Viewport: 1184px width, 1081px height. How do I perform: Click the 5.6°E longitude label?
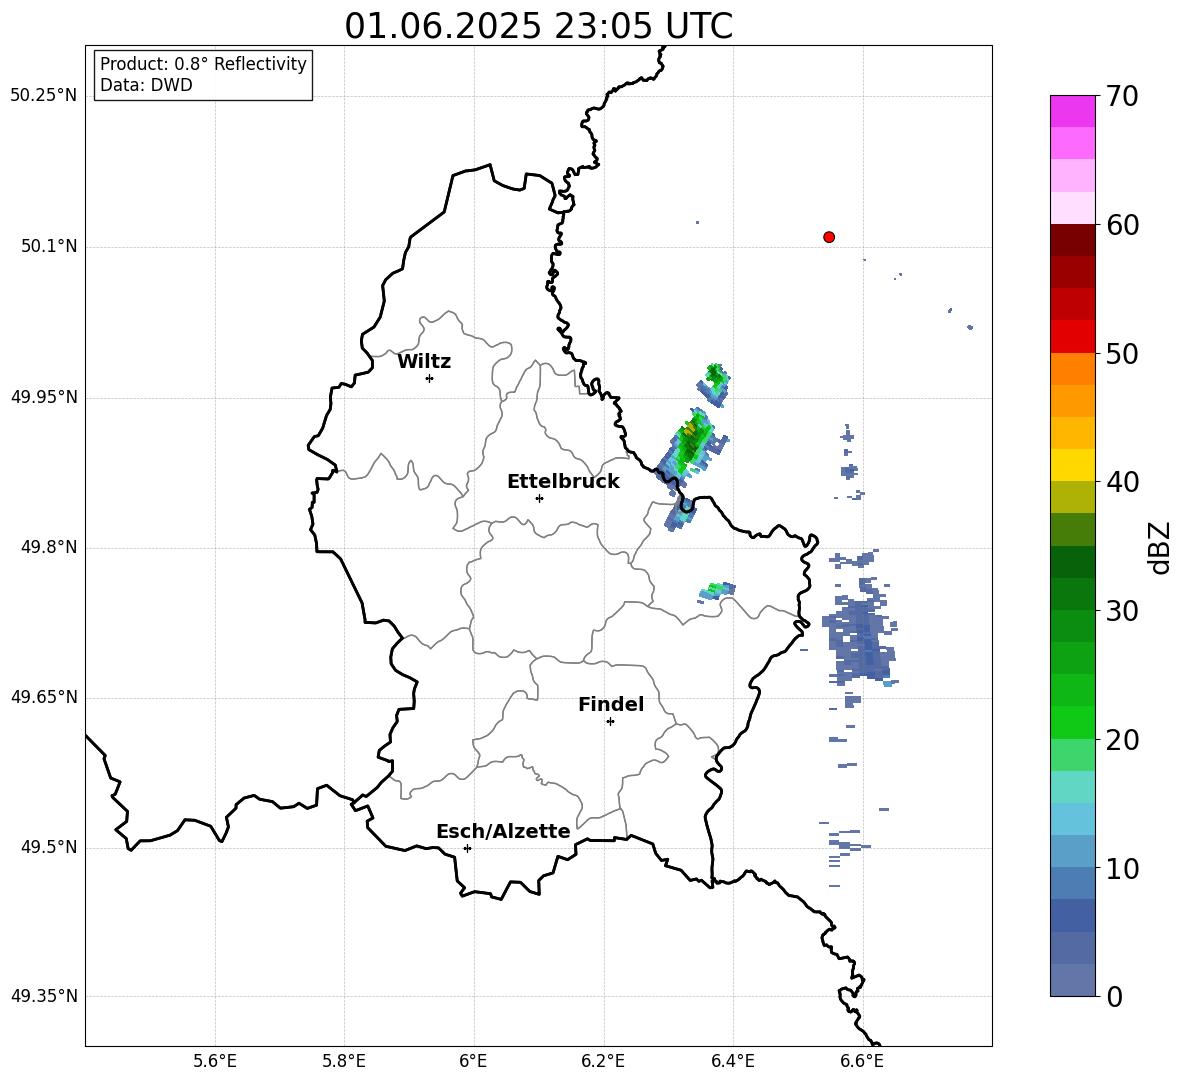tap(215, 1061)
